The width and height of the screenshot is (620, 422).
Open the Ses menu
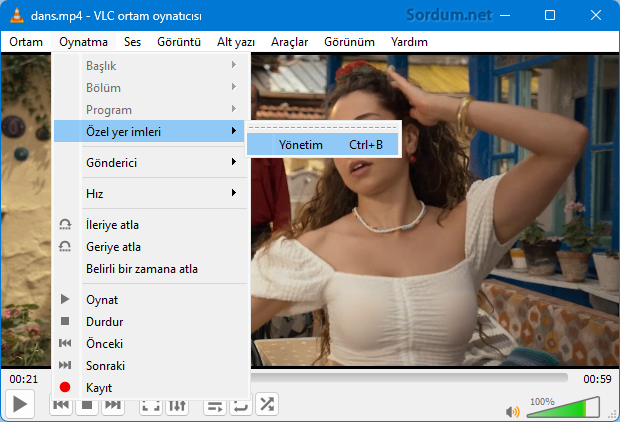132,42
